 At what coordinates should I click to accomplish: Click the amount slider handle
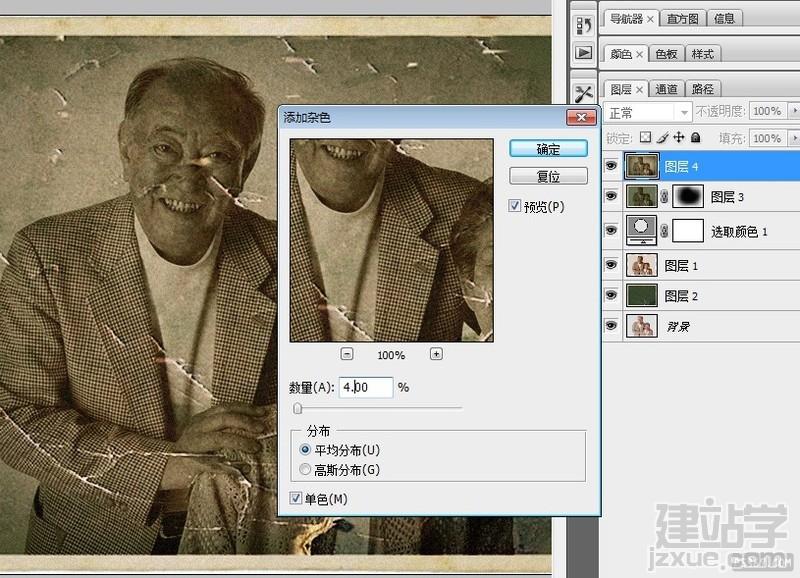point(298,408)
